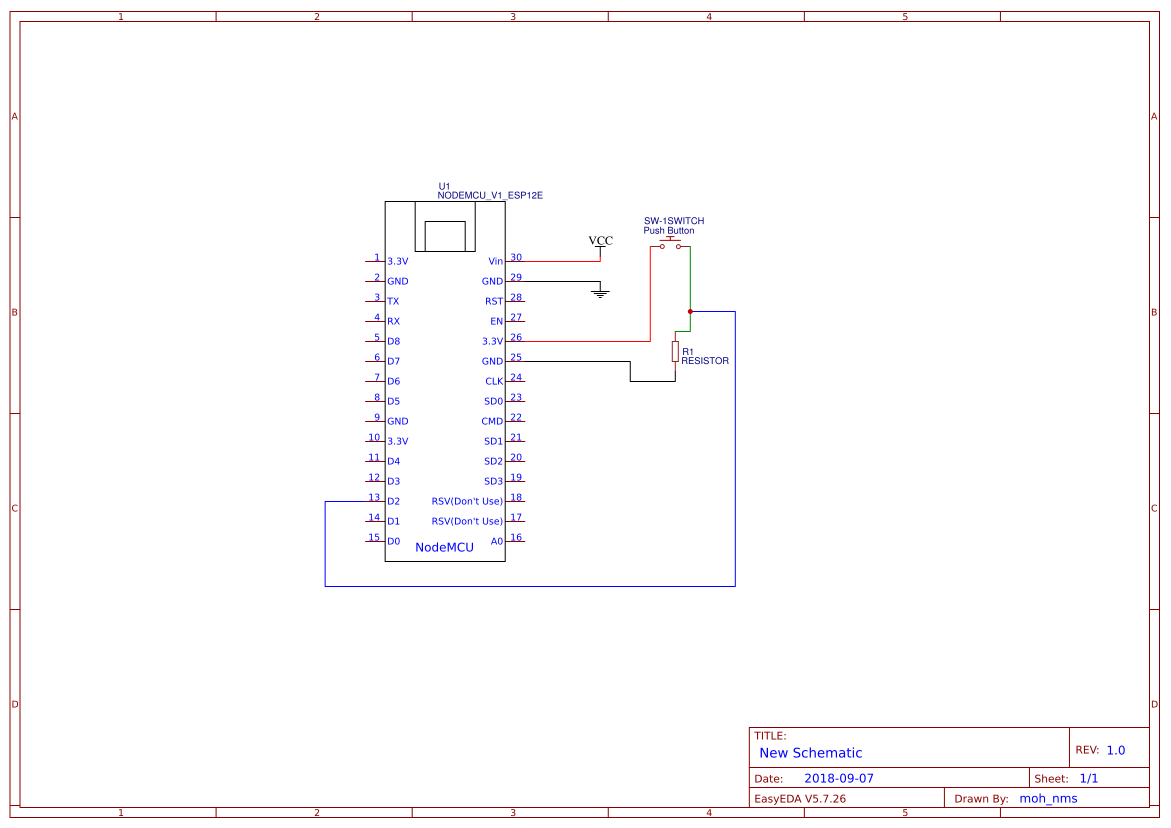This screenshot has width=1171, height=828.
Task: Select the SD3 pin label
Action: click(x=493, y=482)
